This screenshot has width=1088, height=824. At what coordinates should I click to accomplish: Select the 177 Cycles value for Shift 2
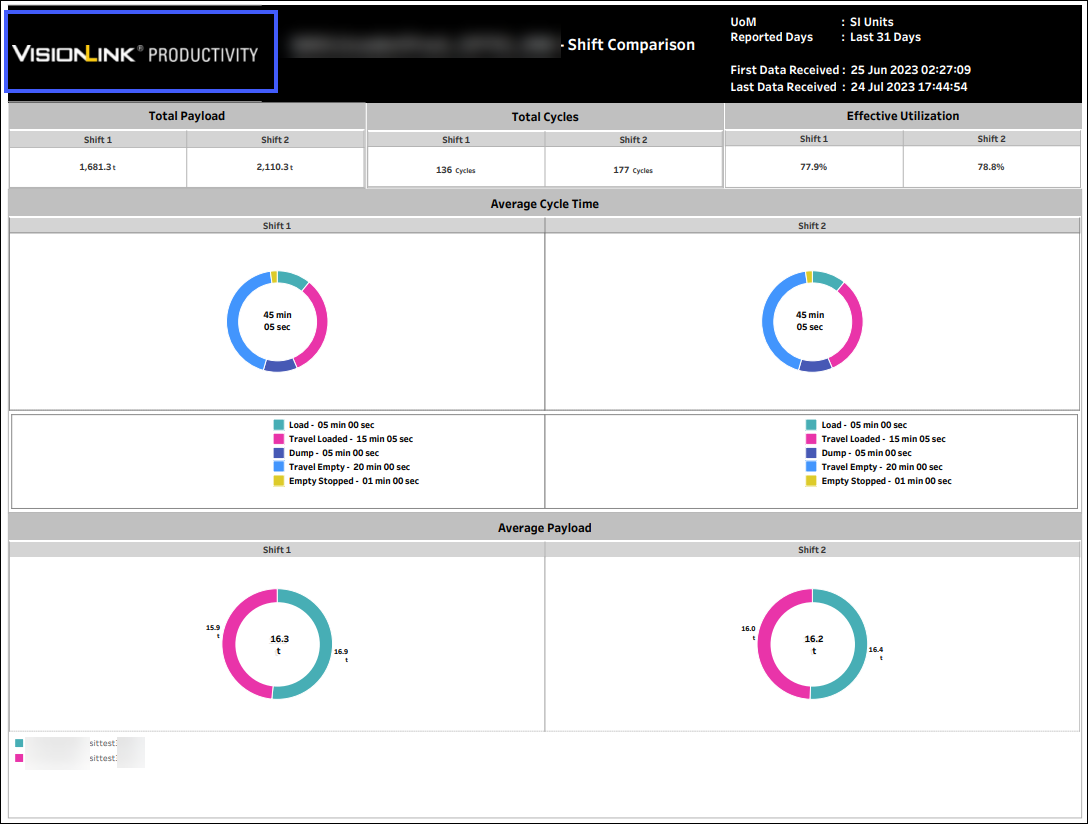(632, 170)
